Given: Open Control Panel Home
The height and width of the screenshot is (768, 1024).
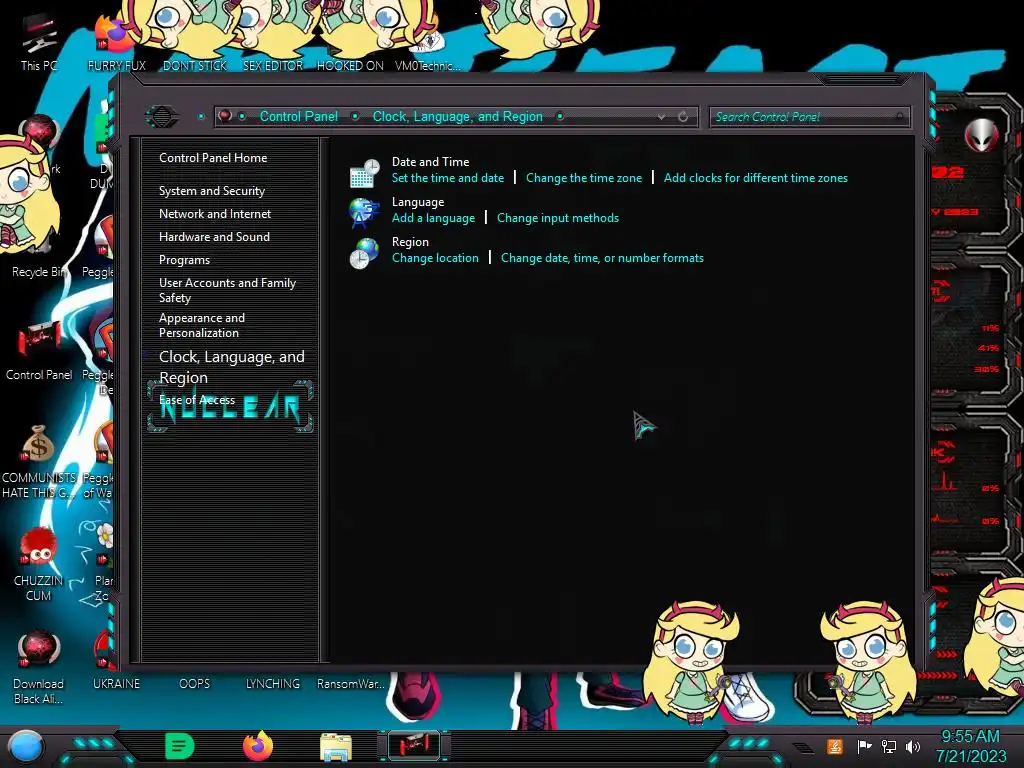Looking at the screenshot, I should point(213,157).
